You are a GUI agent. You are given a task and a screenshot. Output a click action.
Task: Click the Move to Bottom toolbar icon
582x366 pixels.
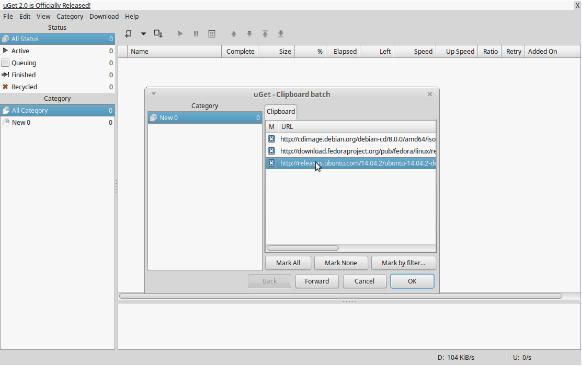(281, 34)
